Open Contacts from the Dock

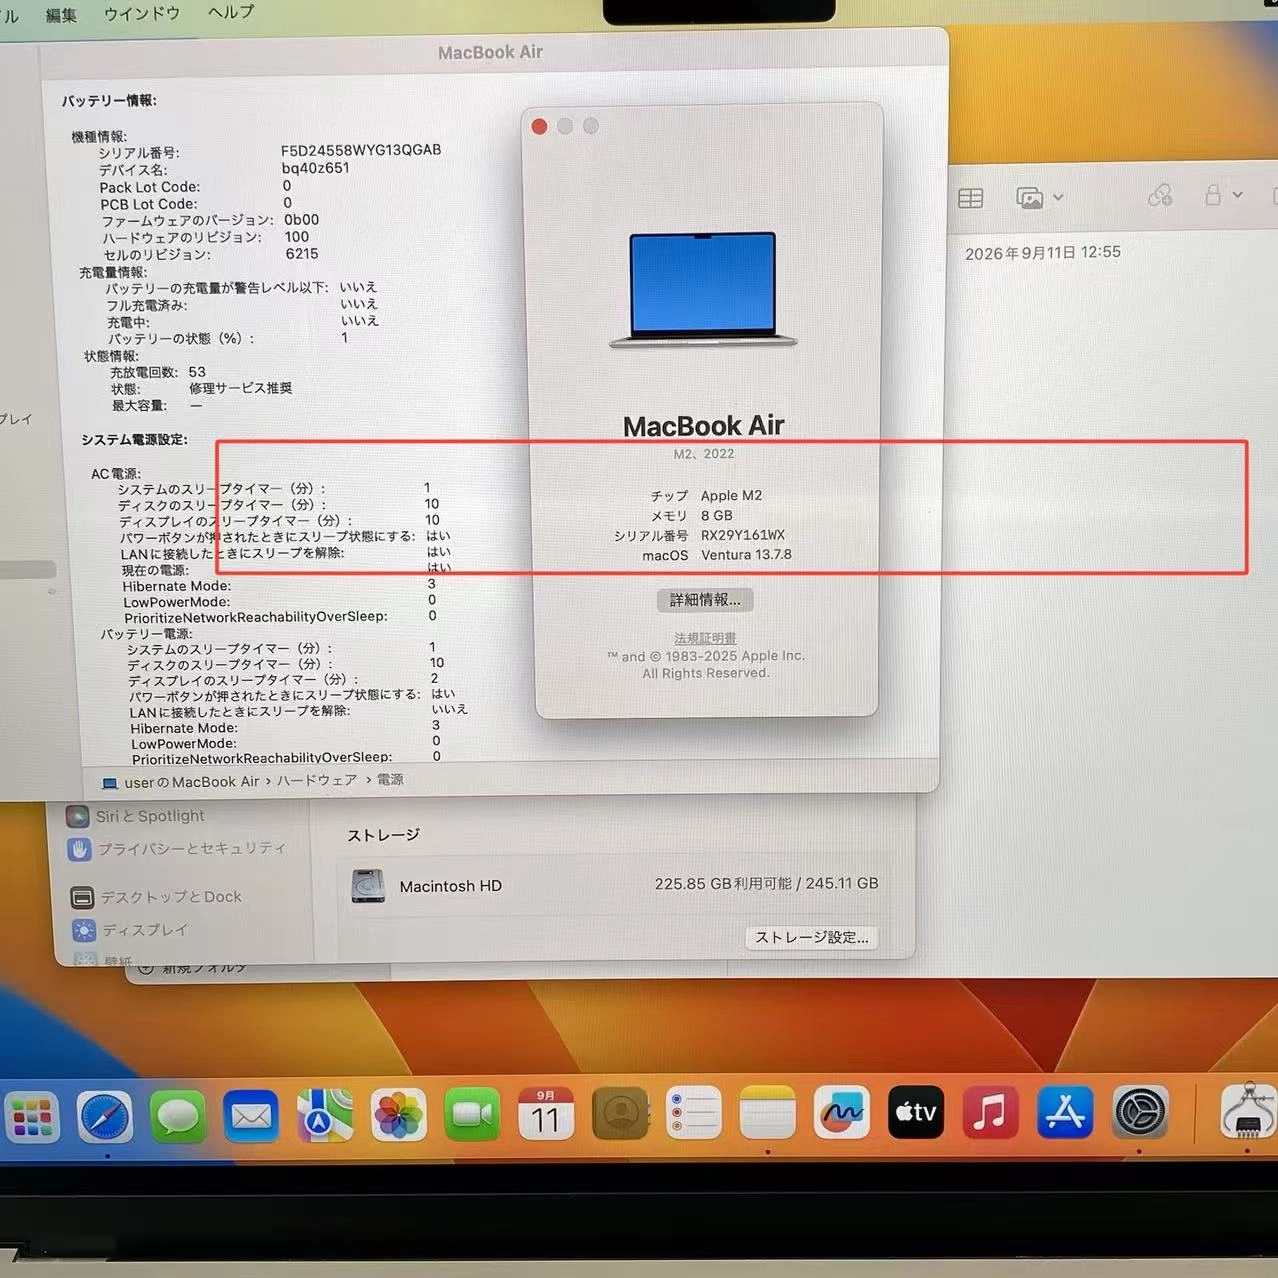[x=620, y=1113]
